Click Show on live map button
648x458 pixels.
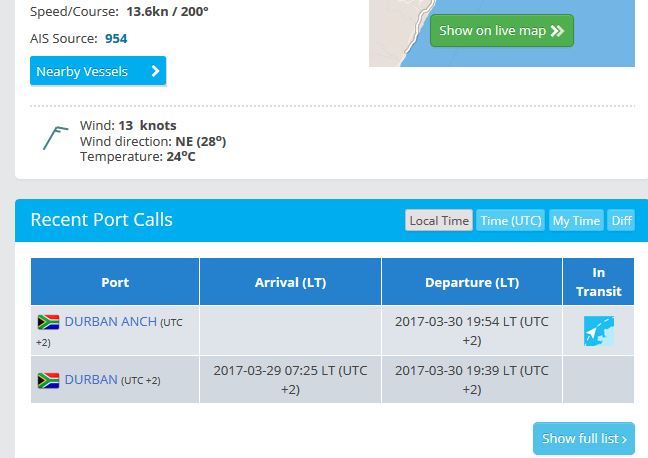[502, 31]
